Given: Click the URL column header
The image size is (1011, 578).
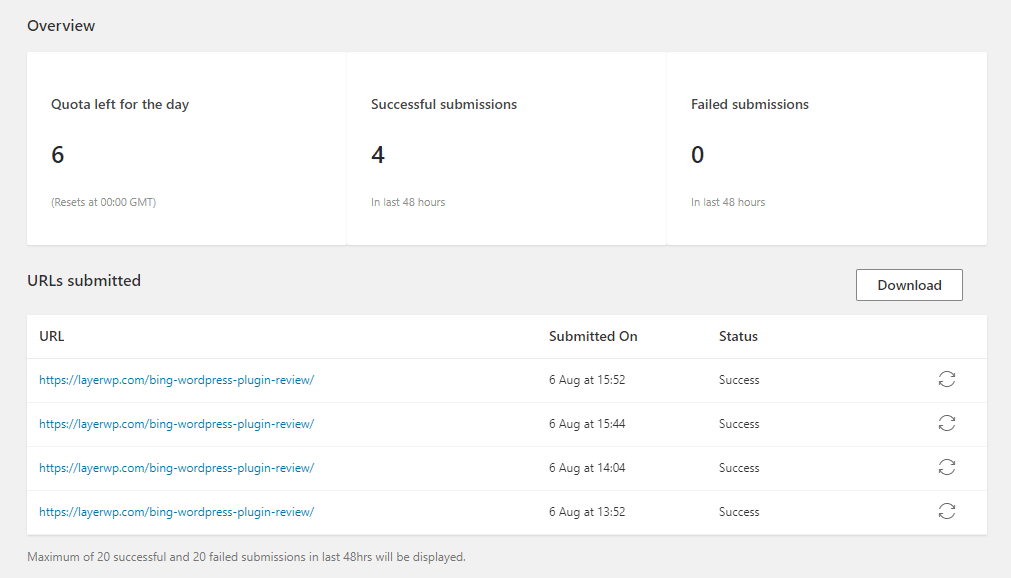Looking at the screenshot, I should point(52,336).
